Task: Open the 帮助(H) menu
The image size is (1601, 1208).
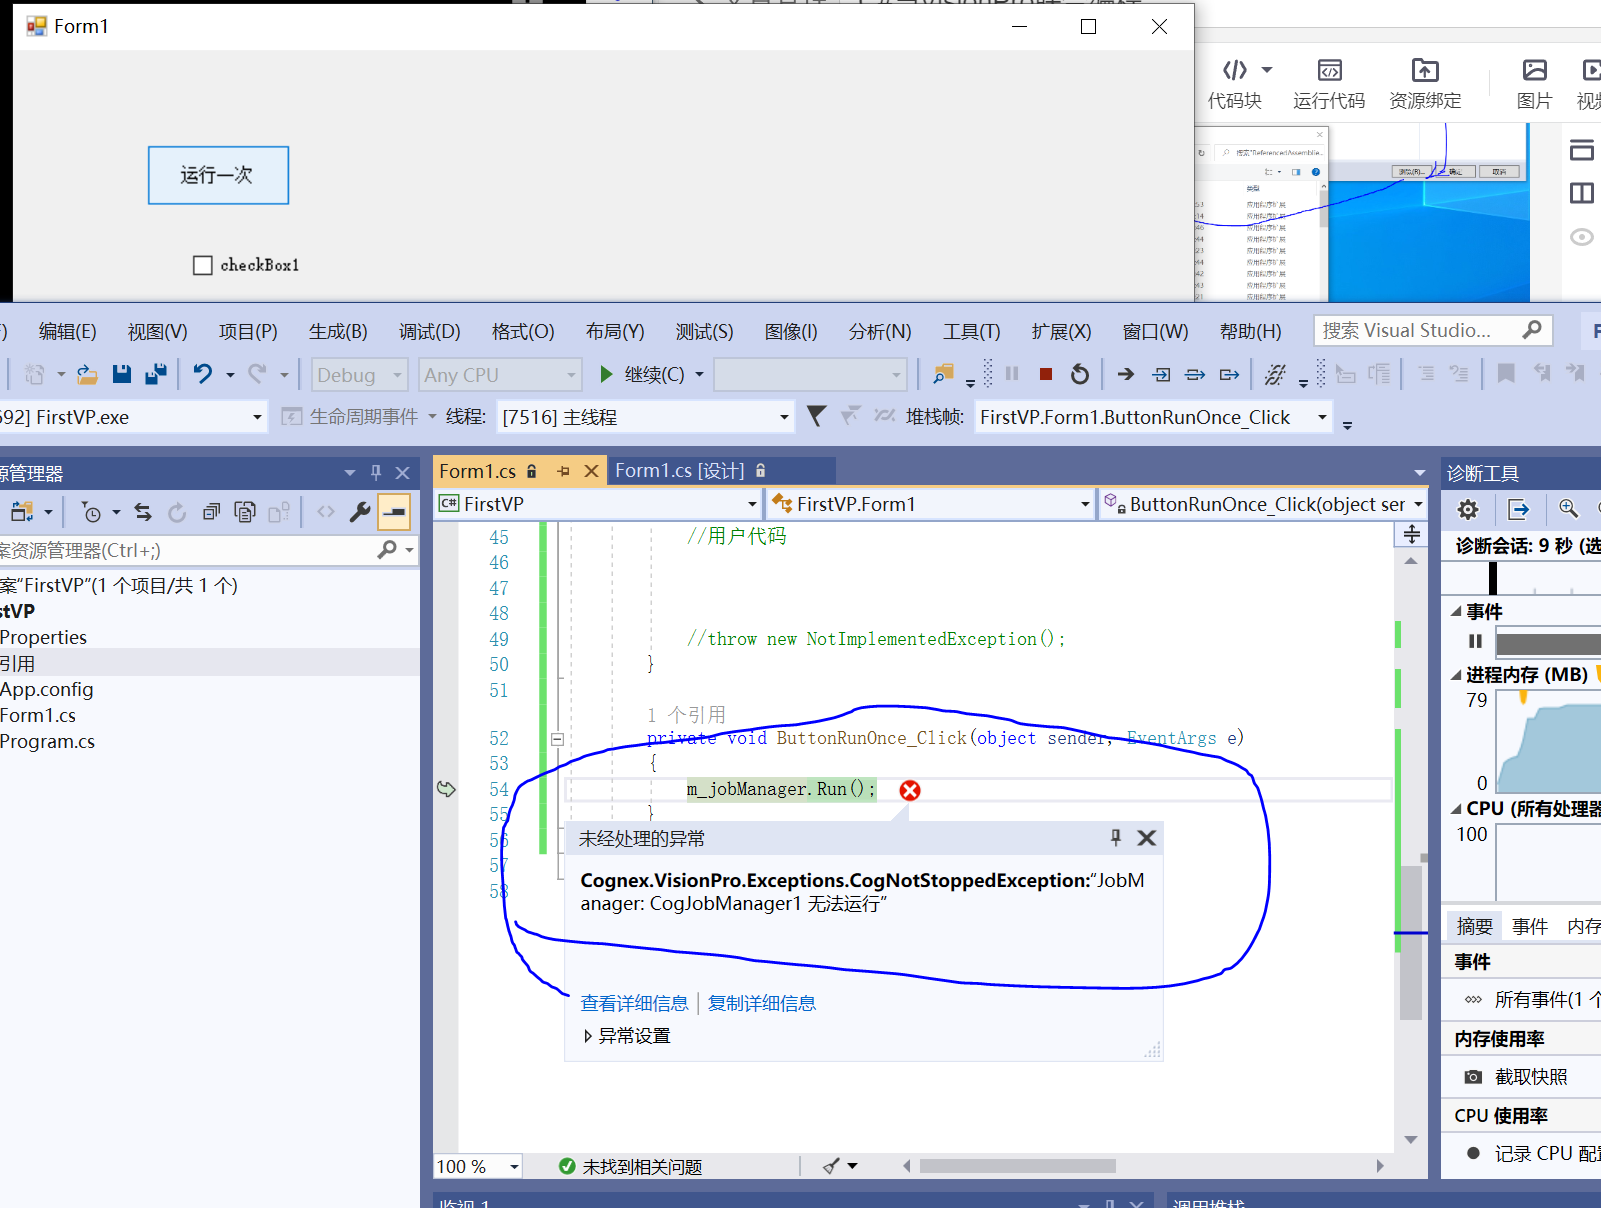Action: pyautogui.click(x=1250, y=331)
